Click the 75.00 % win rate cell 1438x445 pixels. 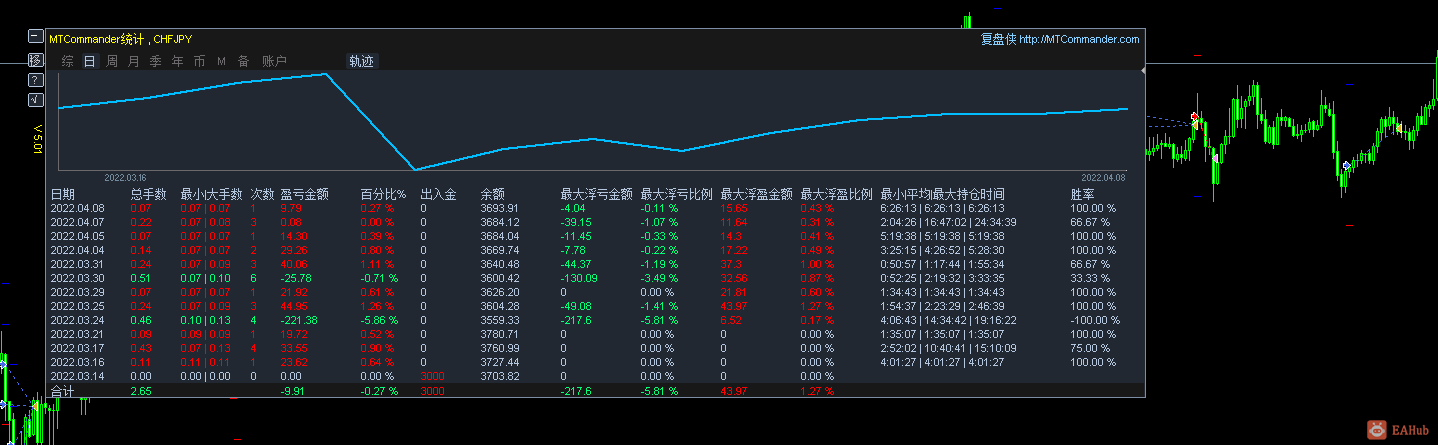[x=1092, y=348]
